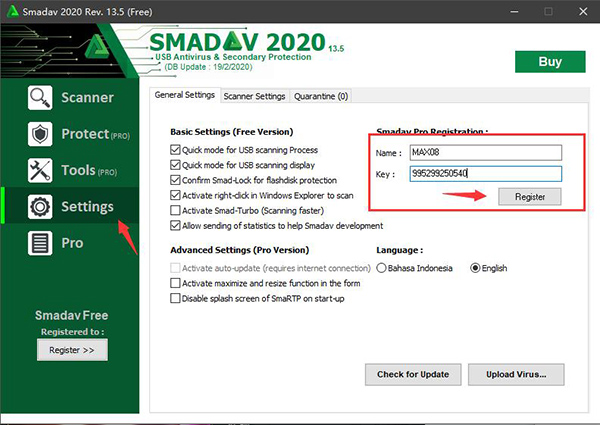Enable Activate maximize and resize function
The height and width of the screenshot is (425, 600).
click(175, 283)
